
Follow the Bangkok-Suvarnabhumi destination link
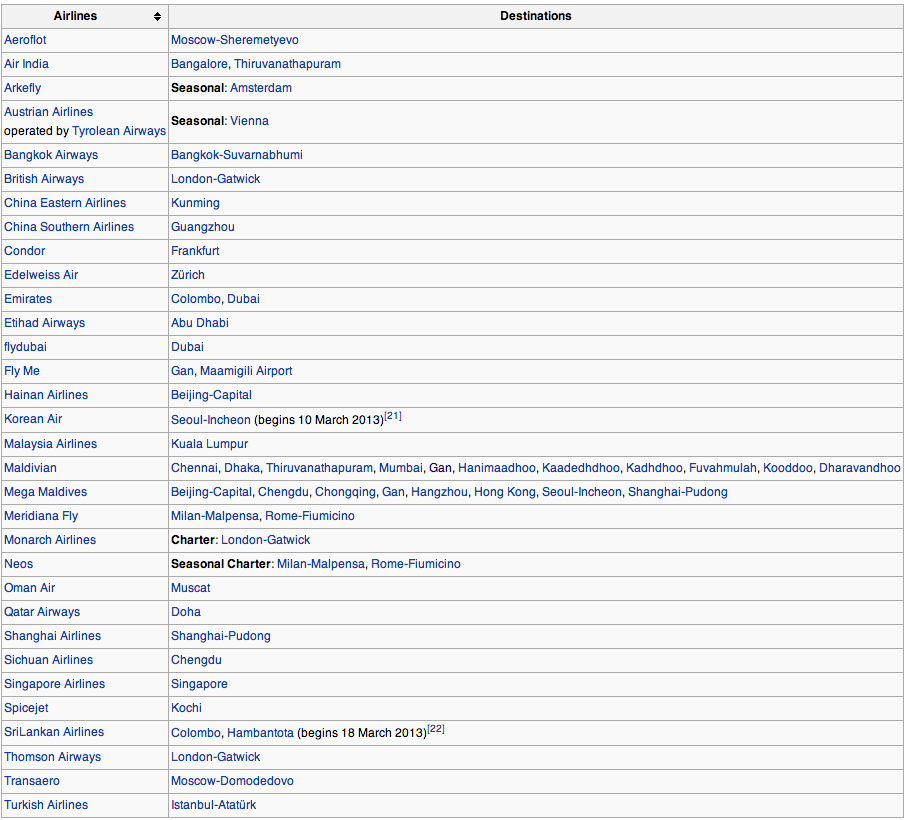pos(237,155)
